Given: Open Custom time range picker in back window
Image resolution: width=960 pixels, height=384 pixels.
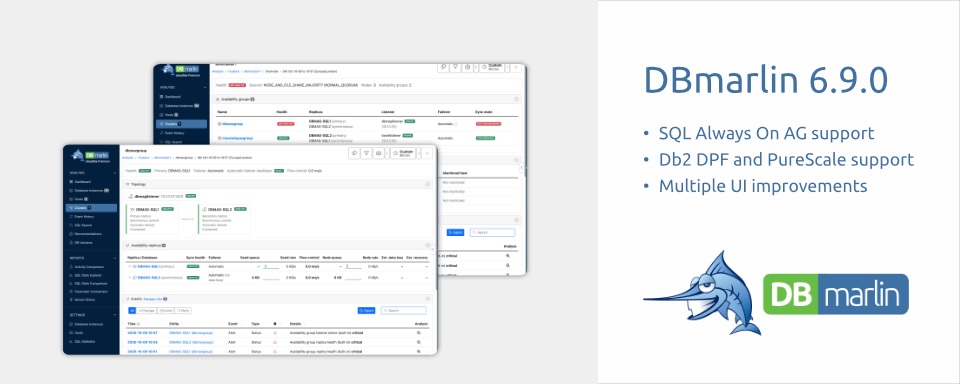Looking at the screenshot, I should pyautogui.click(x=493, y=67).
